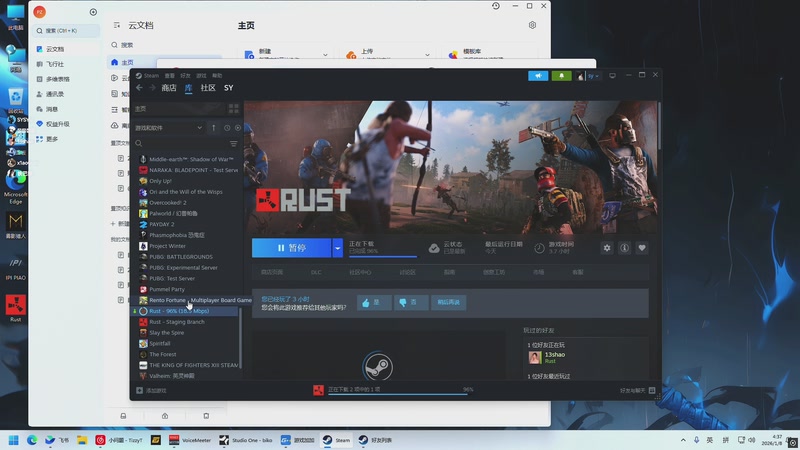This screenshot has height=450, width=800.
Task: Toggle ready-to-play filter icon
Action: coord(238,128)
